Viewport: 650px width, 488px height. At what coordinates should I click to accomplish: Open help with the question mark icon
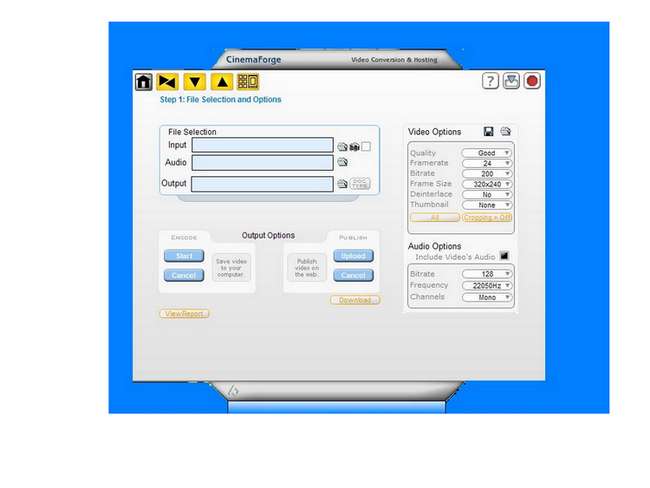(490, 81)
